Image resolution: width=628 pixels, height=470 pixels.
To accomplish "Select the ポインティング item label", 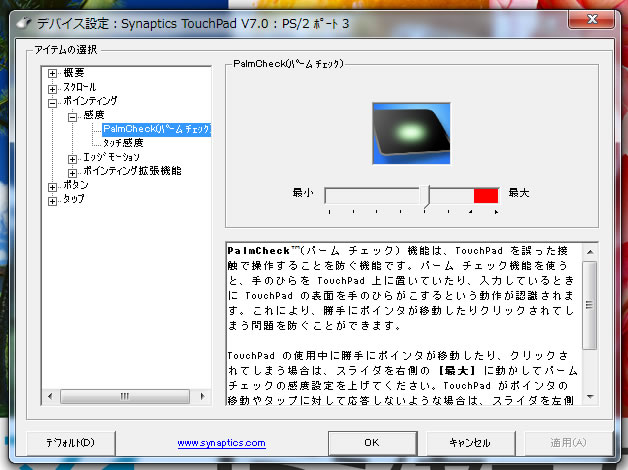I will pos(90,100).
